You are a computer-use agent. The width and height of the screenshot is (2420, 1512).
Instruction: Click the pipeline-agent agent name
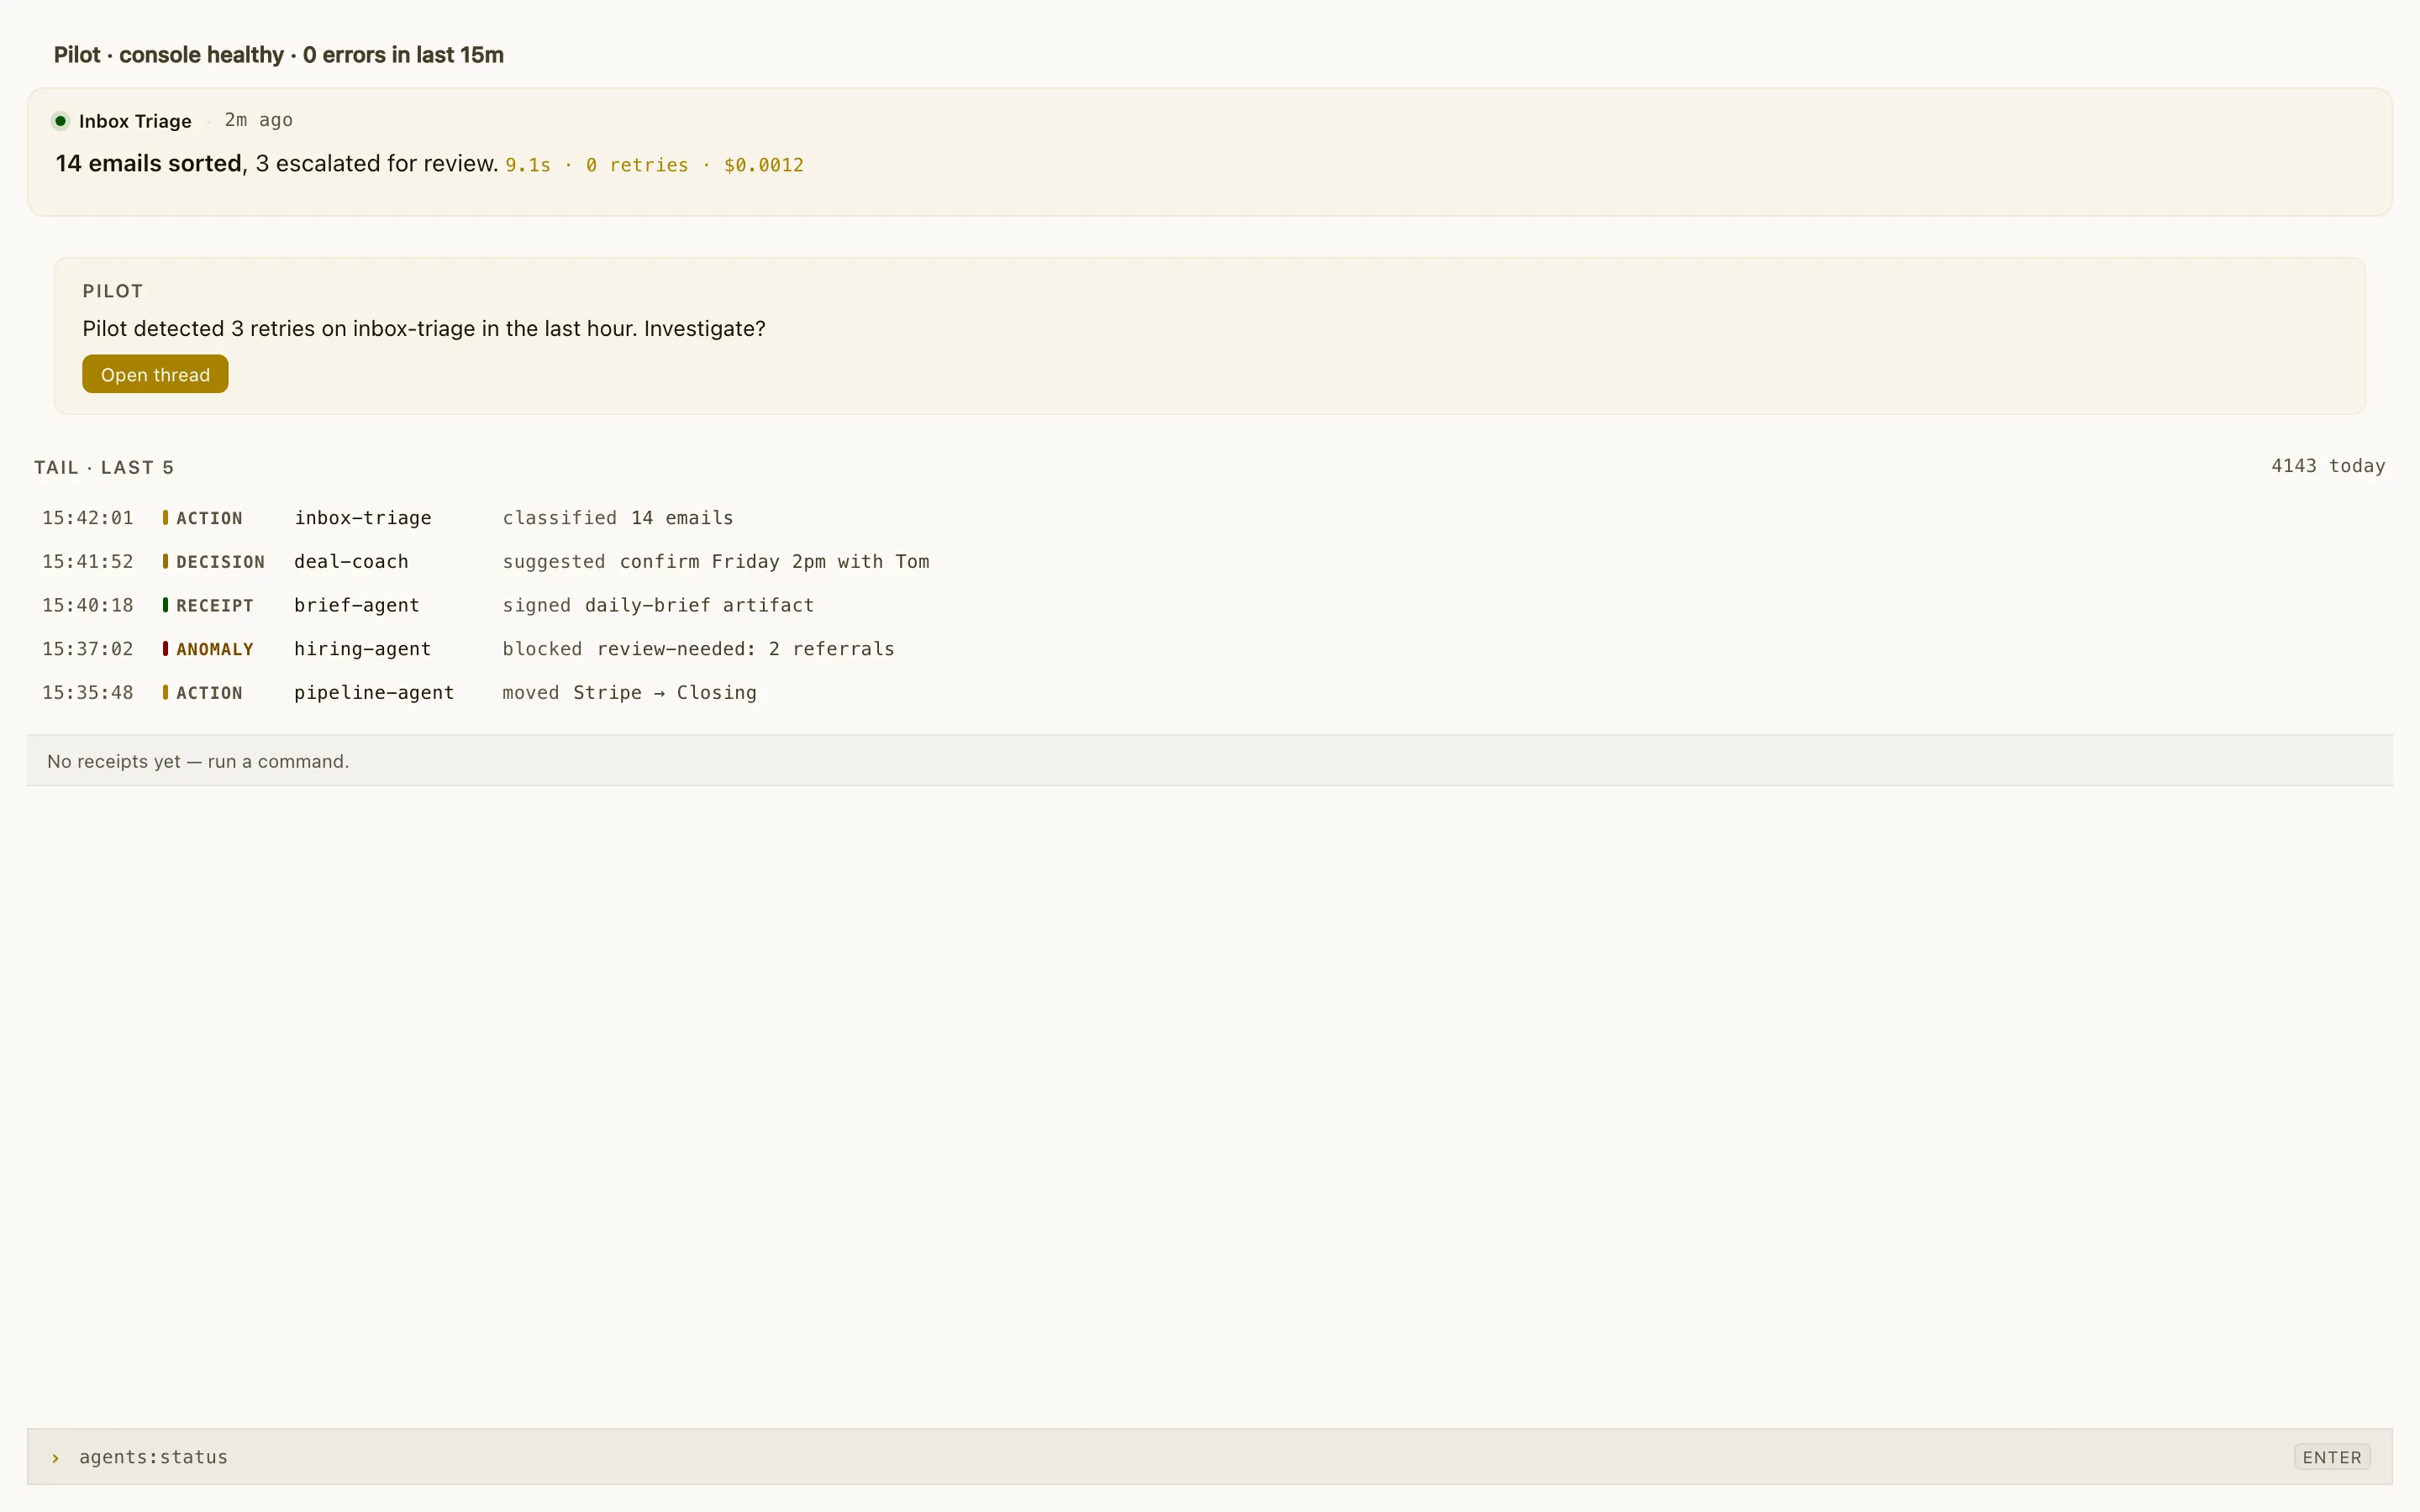coord(374,693)
